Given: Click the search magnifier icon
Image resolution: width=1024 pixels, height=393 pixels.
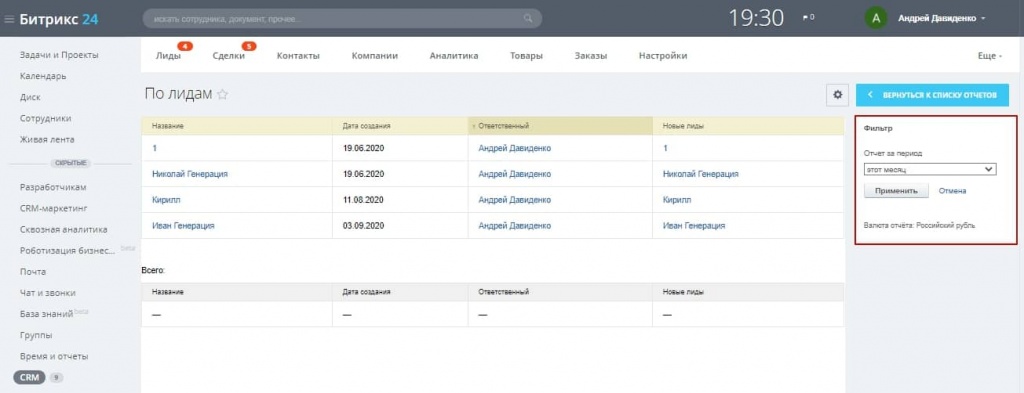Looking at the screenshot, I should (x=528, y=19).
